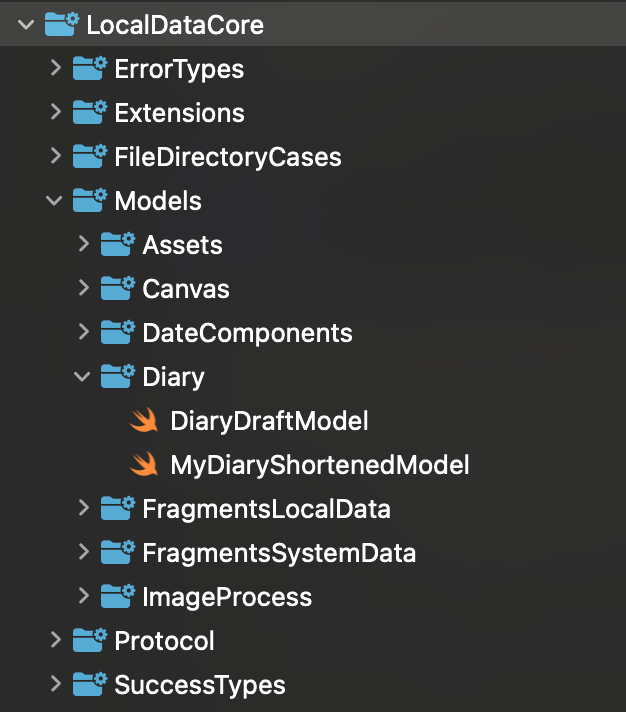Open MyDiaryShortenedModel file
The width and height of the screenshot is (626, 712).
(x=319, y=465)
